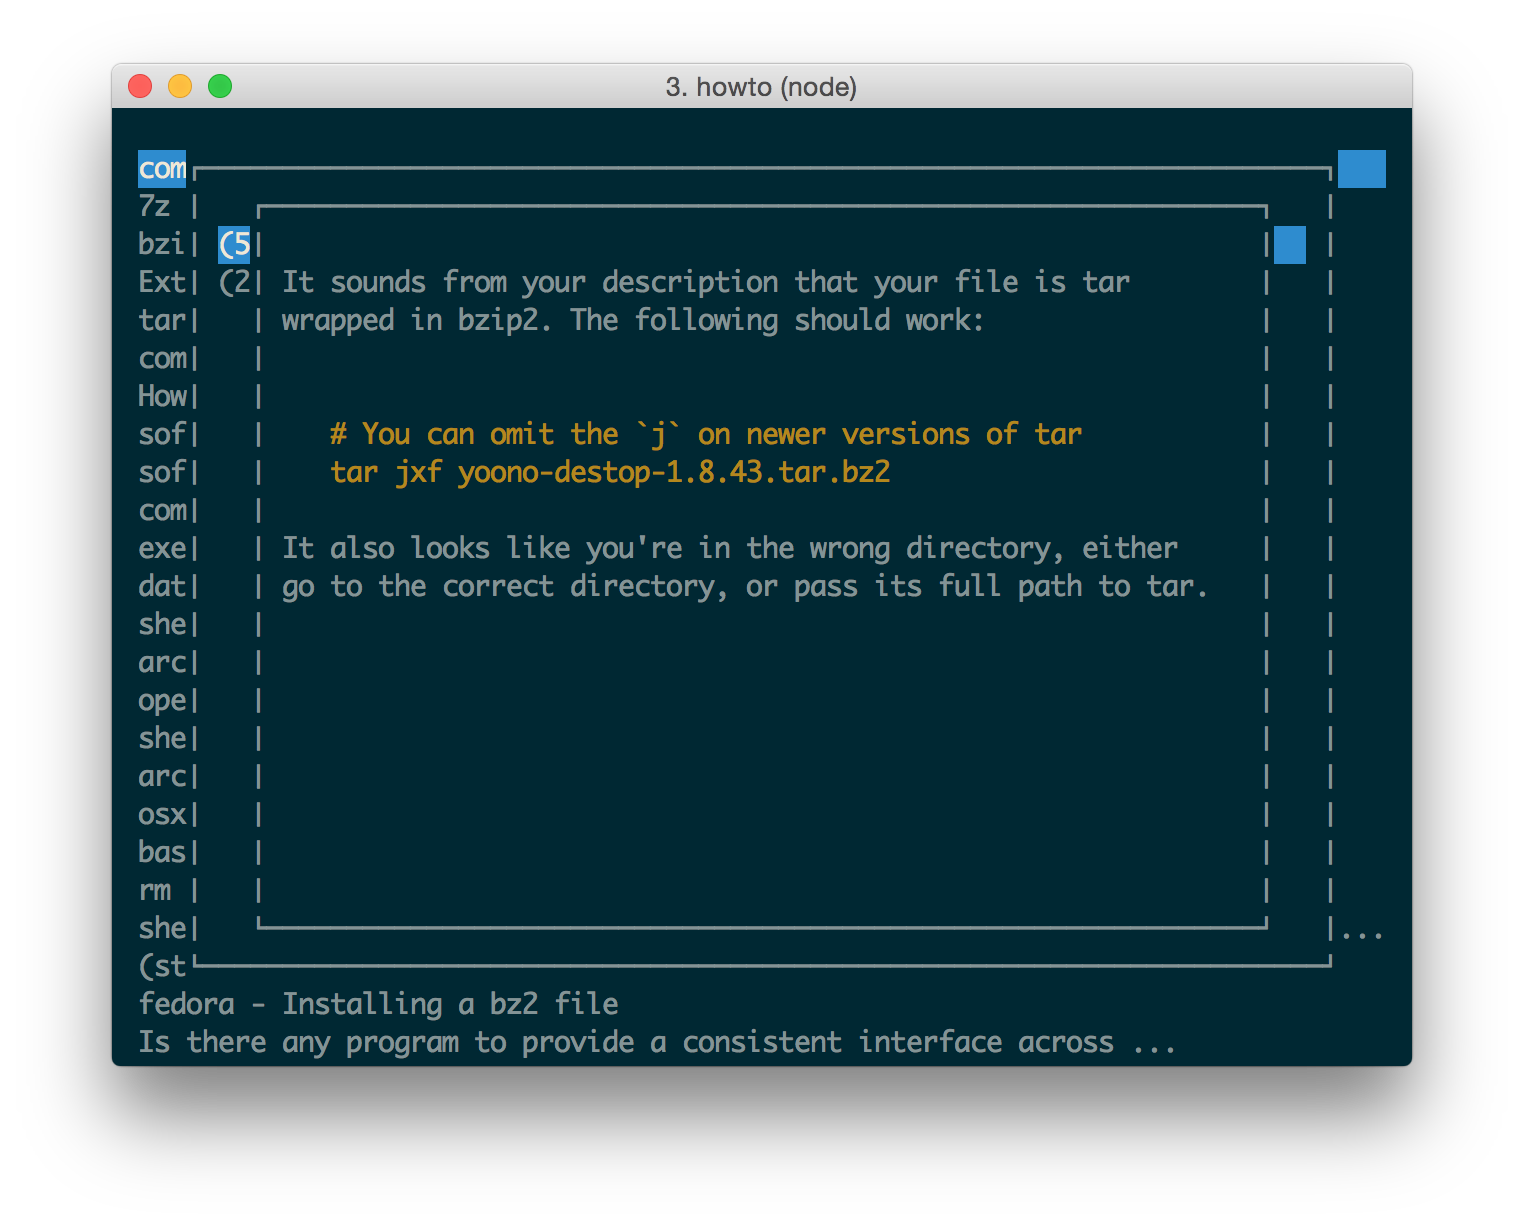Choose the "bzi" question in the left list
This screenshot has height=1226, width=1524.
pos(161,245)
